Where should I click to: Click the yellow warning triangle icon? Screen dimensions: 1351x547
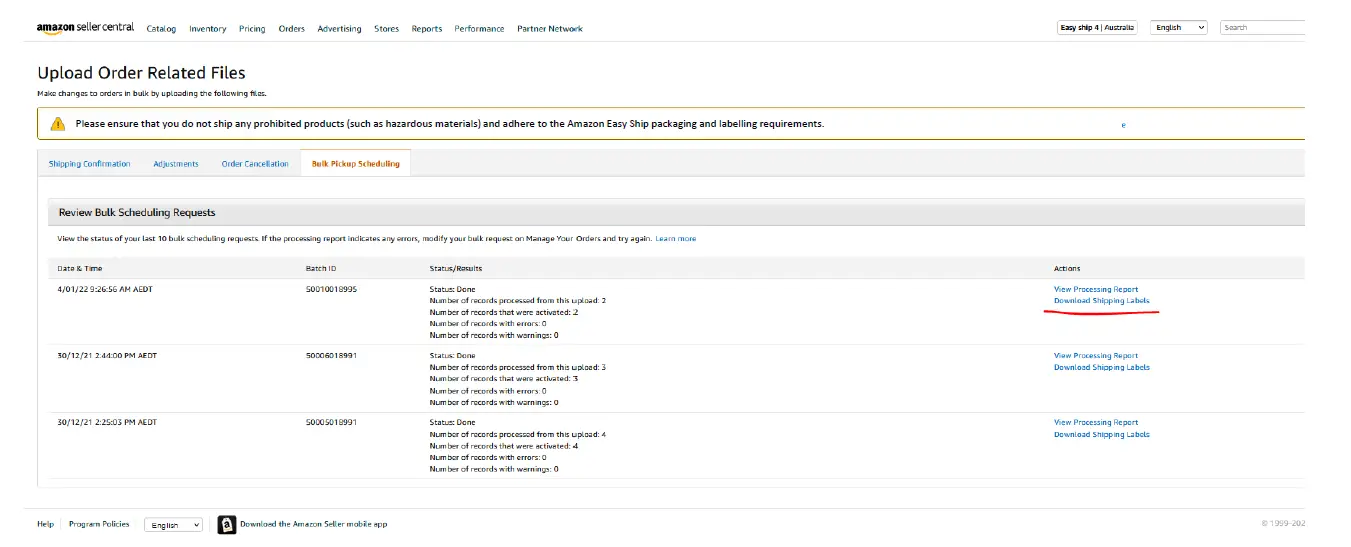point(58,124)
